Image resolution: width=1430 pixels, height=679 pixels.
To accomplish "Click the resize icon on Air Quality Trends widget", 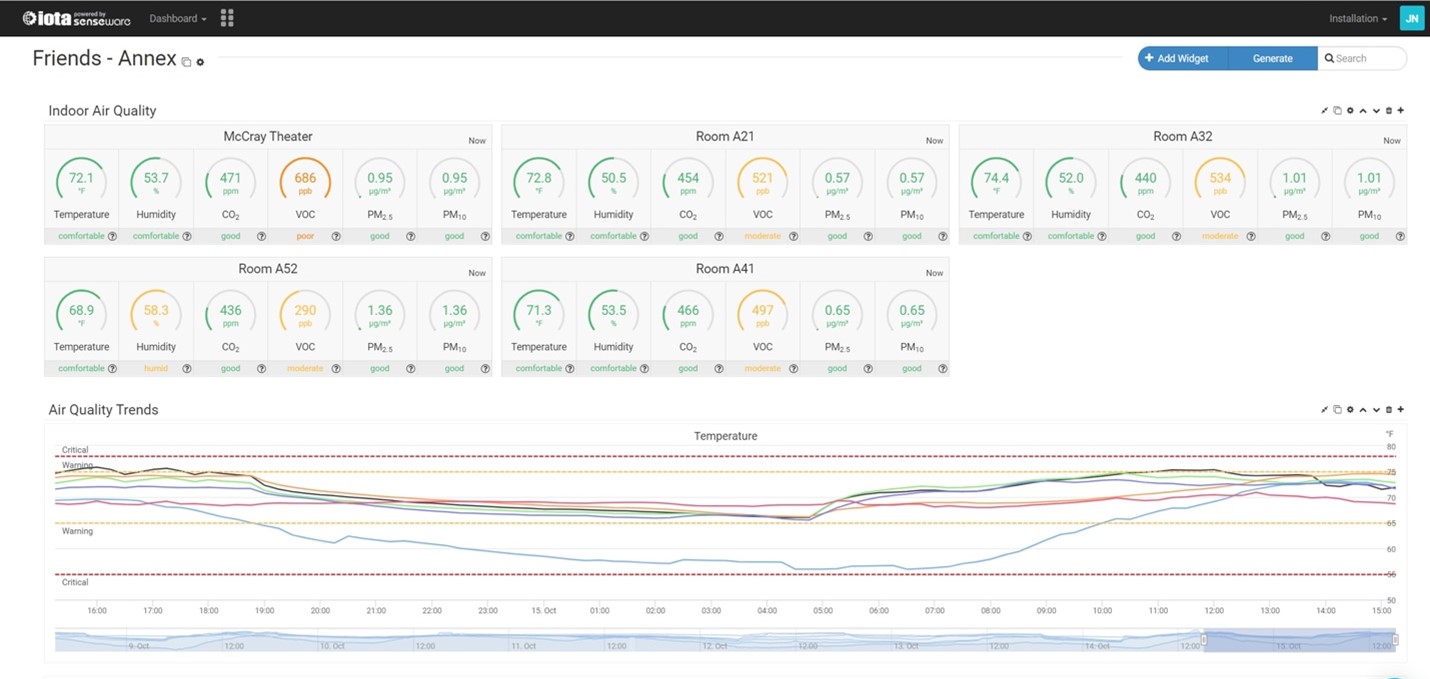I will point(1324,410).
